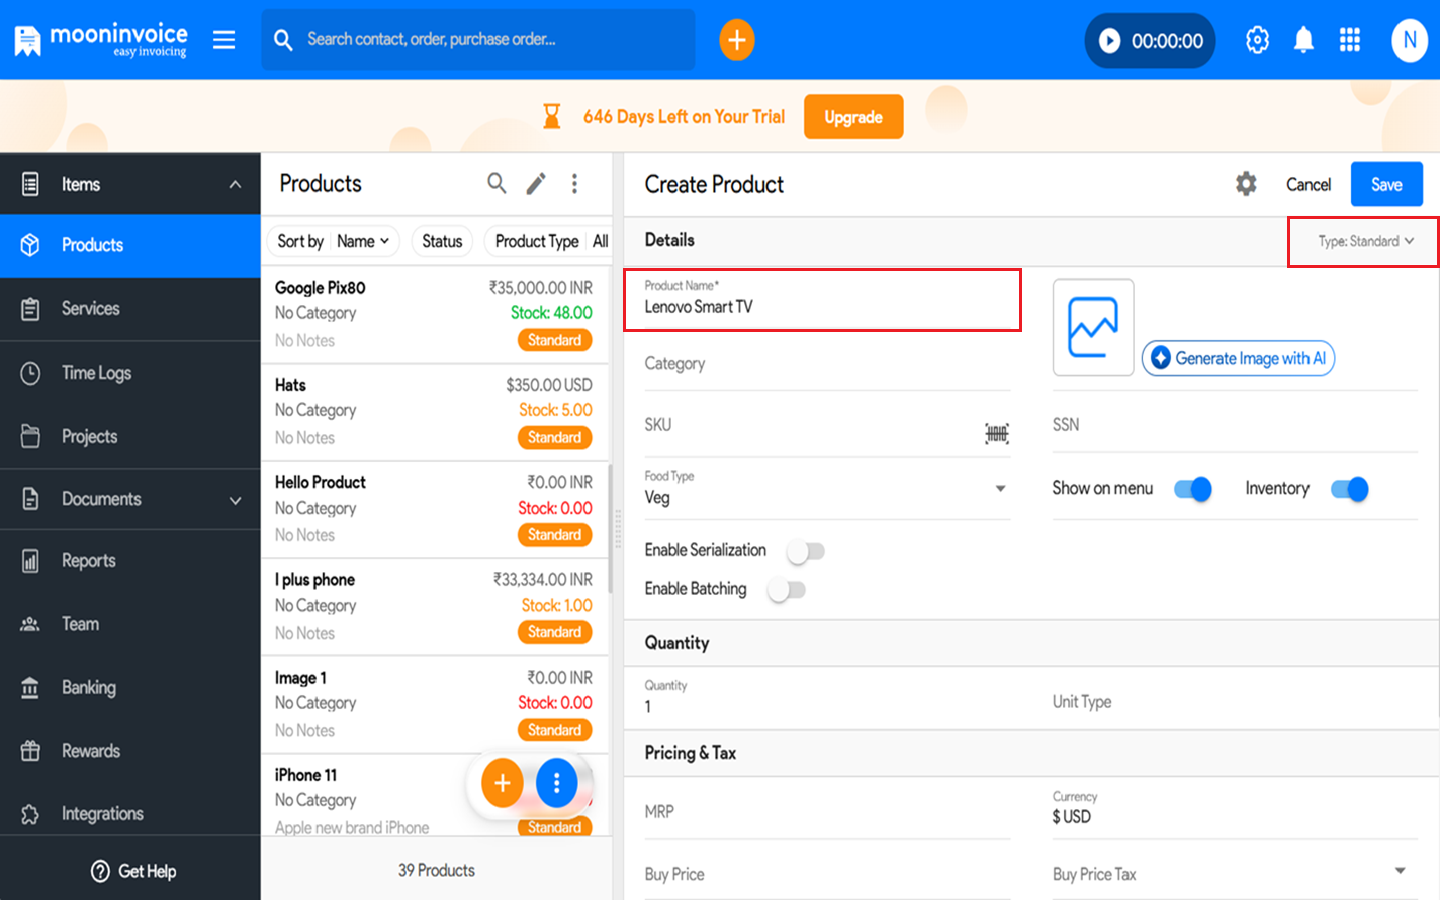Click the Category field
Image resolution: width=1440 pixels, height=900 pixels.
click(827, 364)
